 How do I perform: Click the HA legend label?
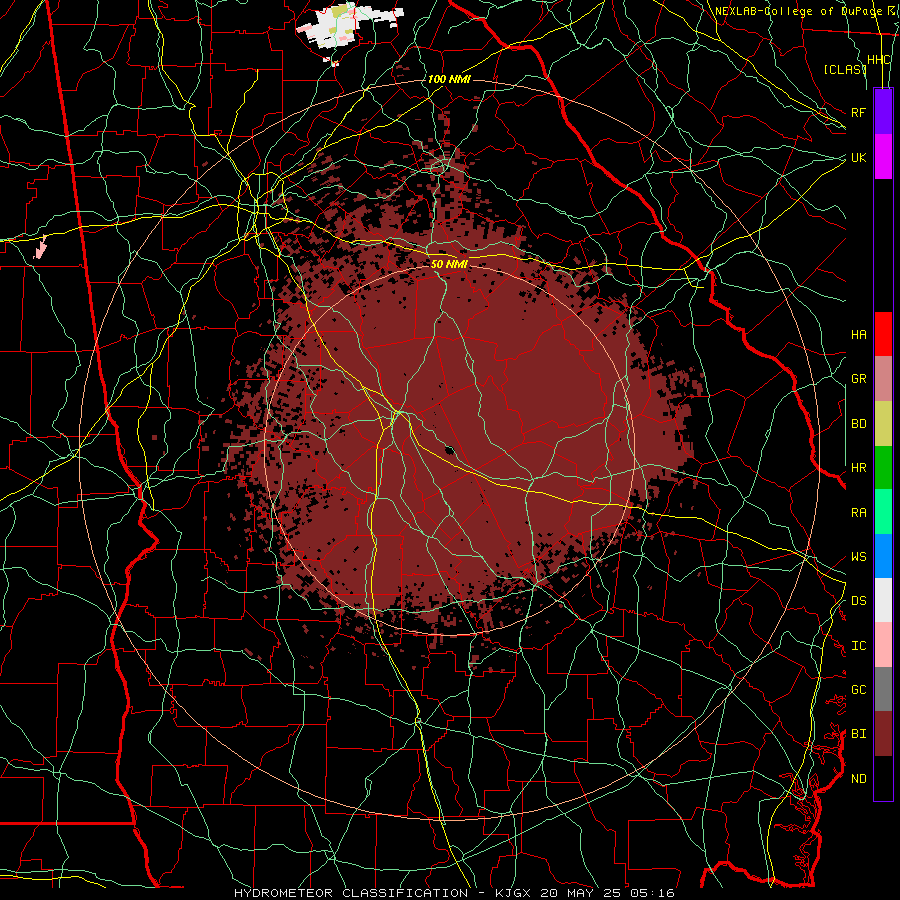(858, 334)
